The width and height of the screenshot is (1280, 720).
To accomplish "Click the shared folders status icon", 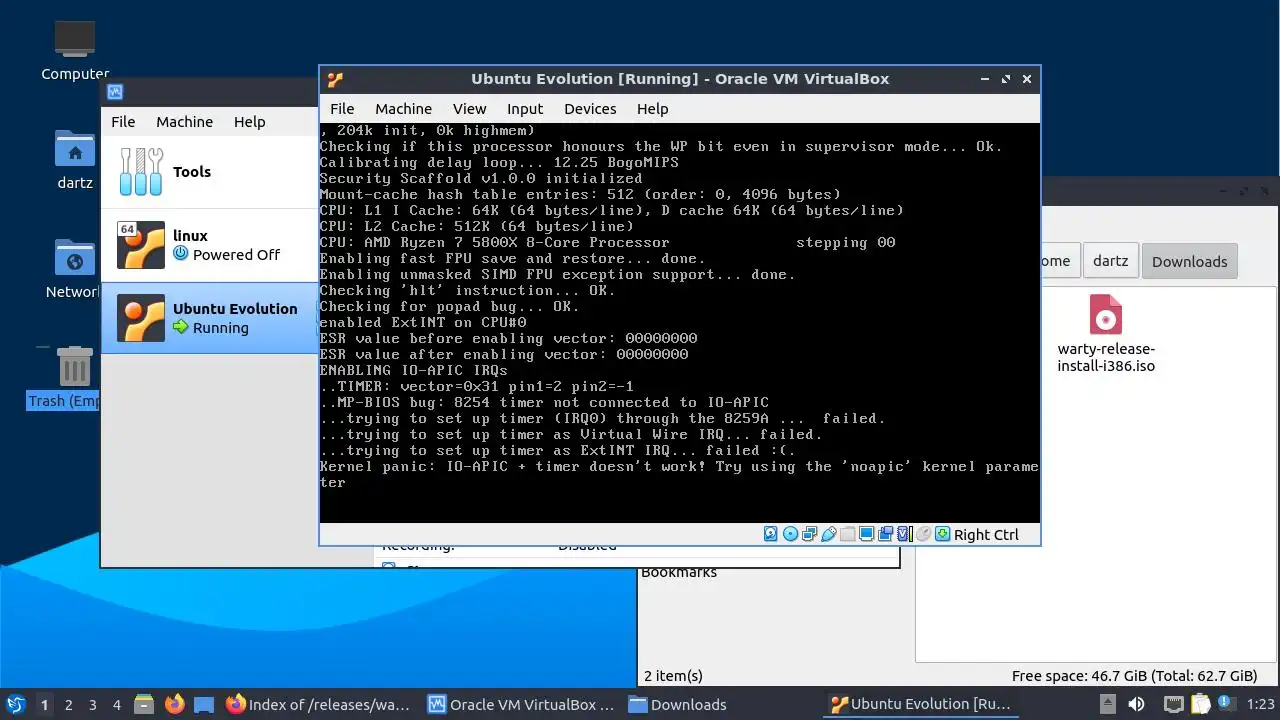I will pos(847,534).
